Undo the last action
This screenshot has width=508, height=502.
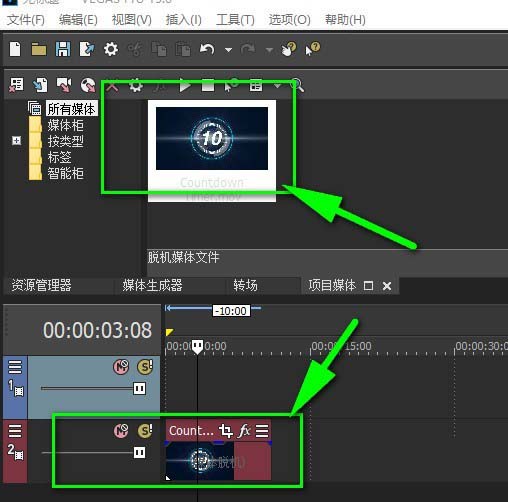pyautogui.click(x=207, y=49)
